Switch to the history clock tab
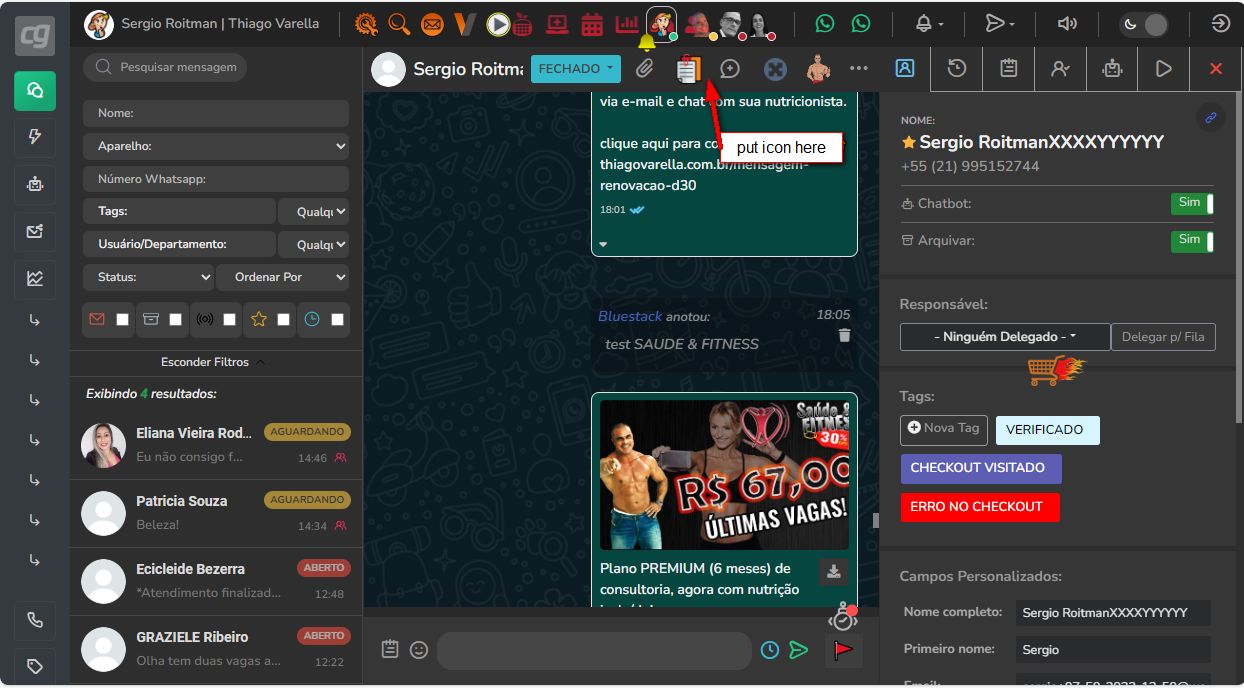Image resolution: width=1244 pixels, height=688 pixels. click(x=957, y=69)
